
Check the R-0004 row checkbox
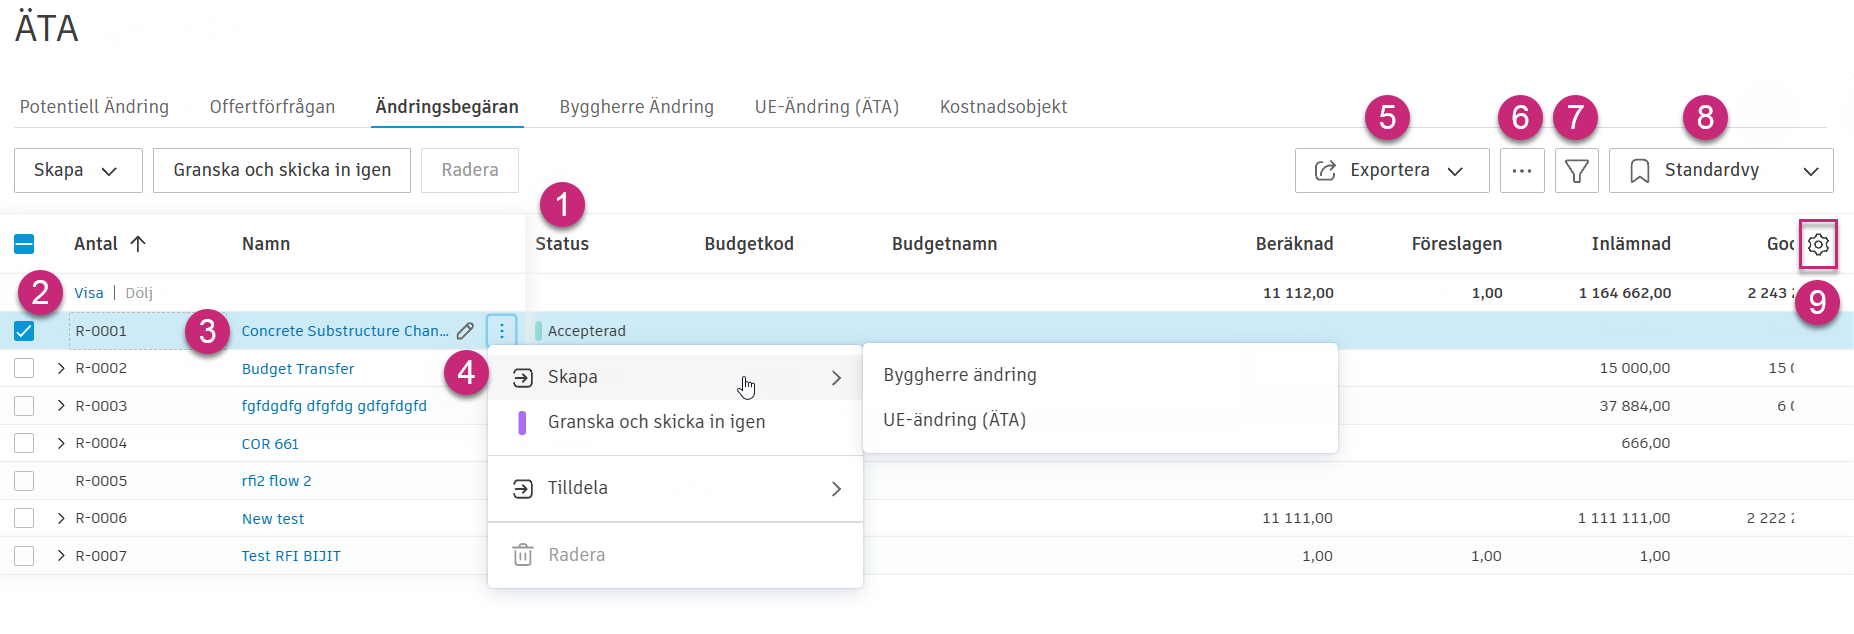pyautogui.click(x=24, y=443)
